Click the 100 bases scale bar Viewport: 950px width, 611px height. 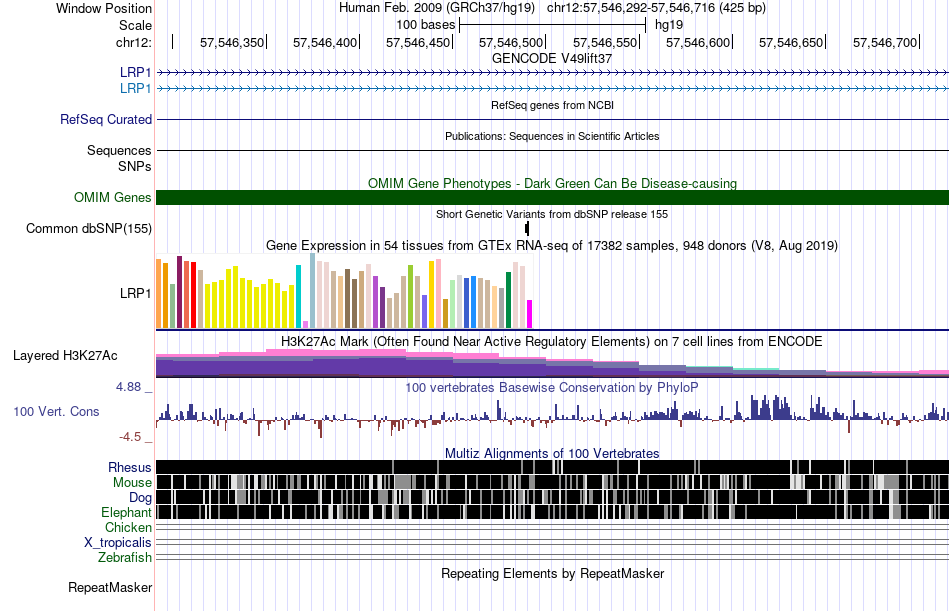(553, 25)
